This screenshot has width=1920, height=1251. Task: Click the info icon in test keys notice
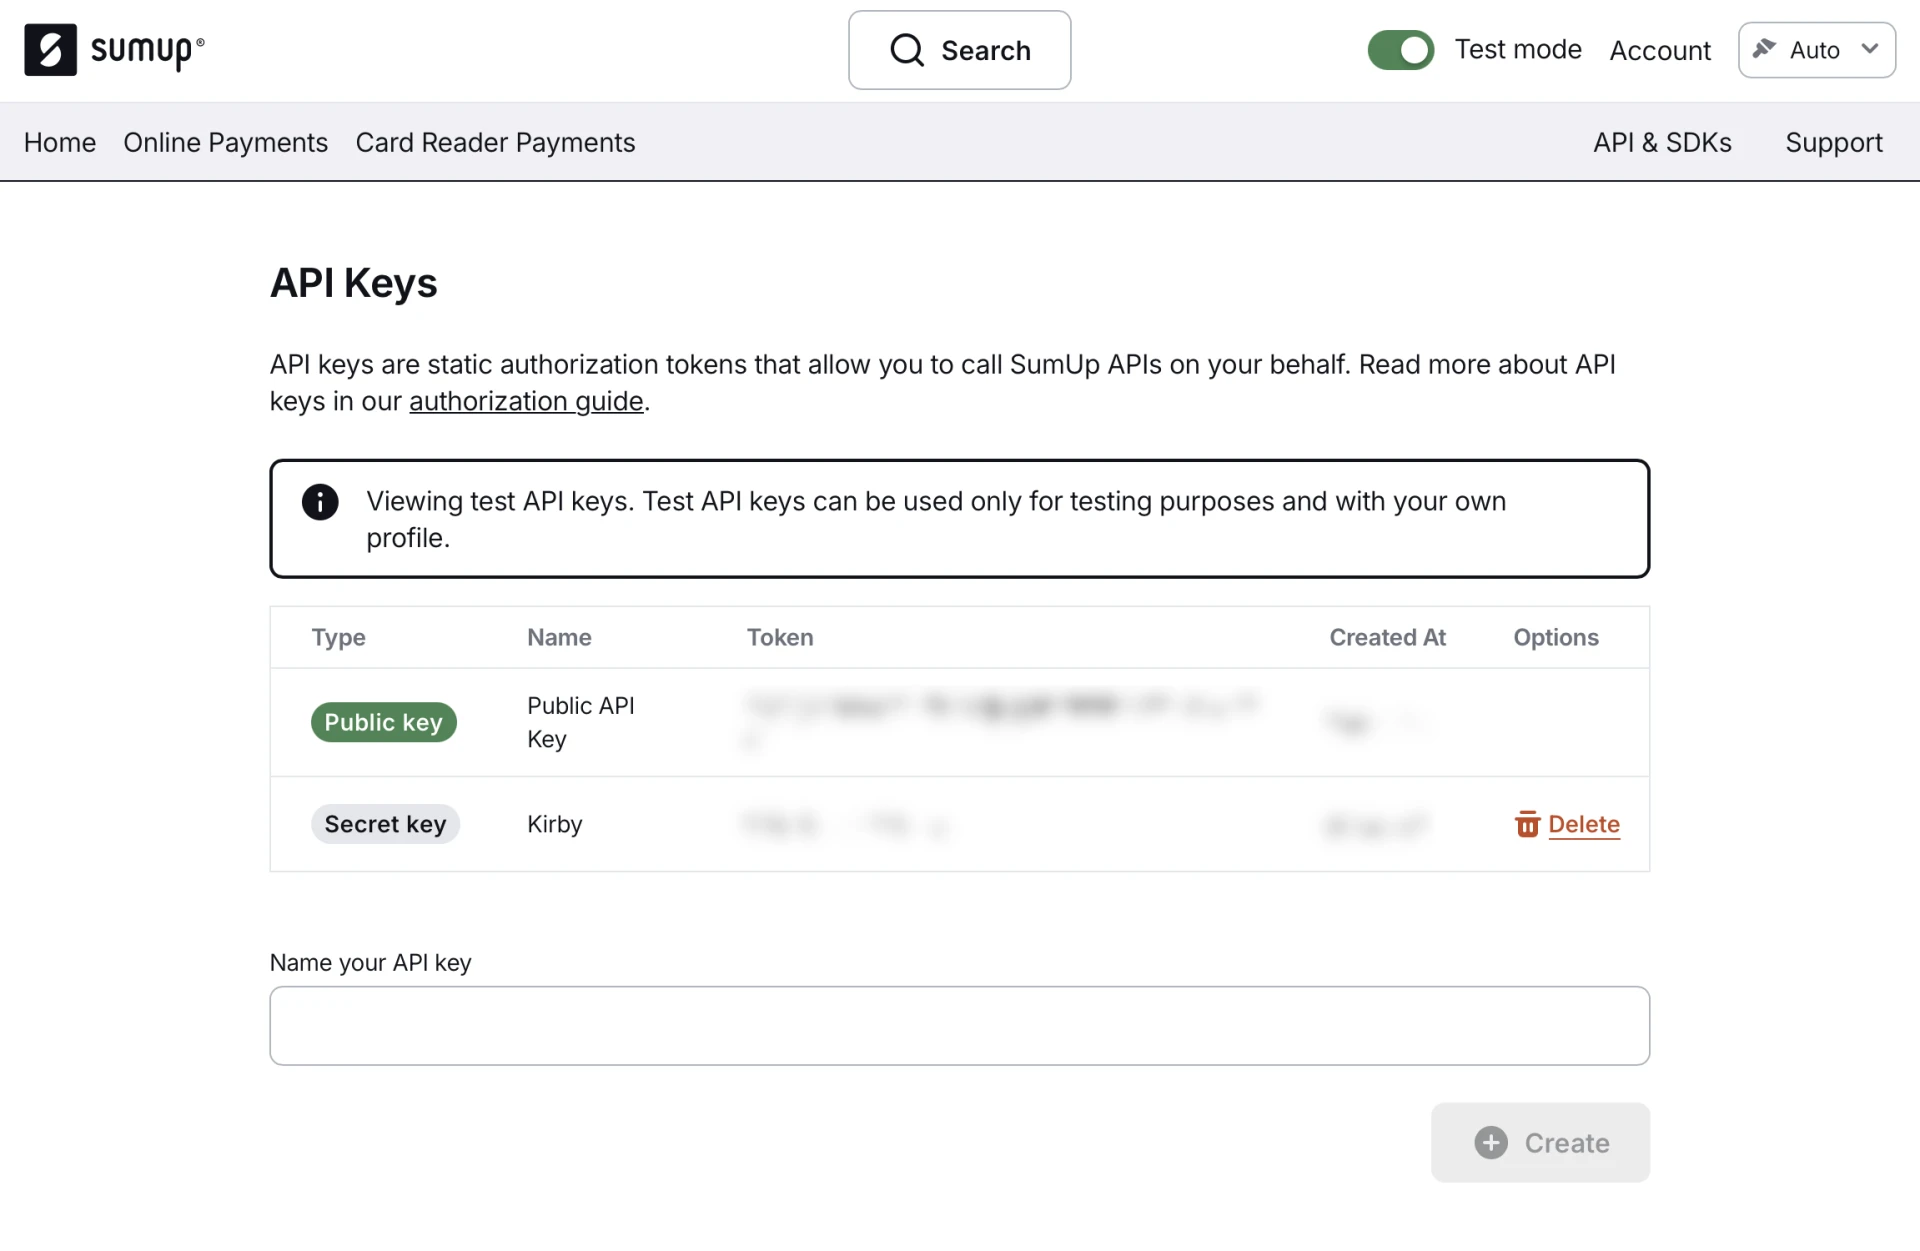[x=320, y=502]
